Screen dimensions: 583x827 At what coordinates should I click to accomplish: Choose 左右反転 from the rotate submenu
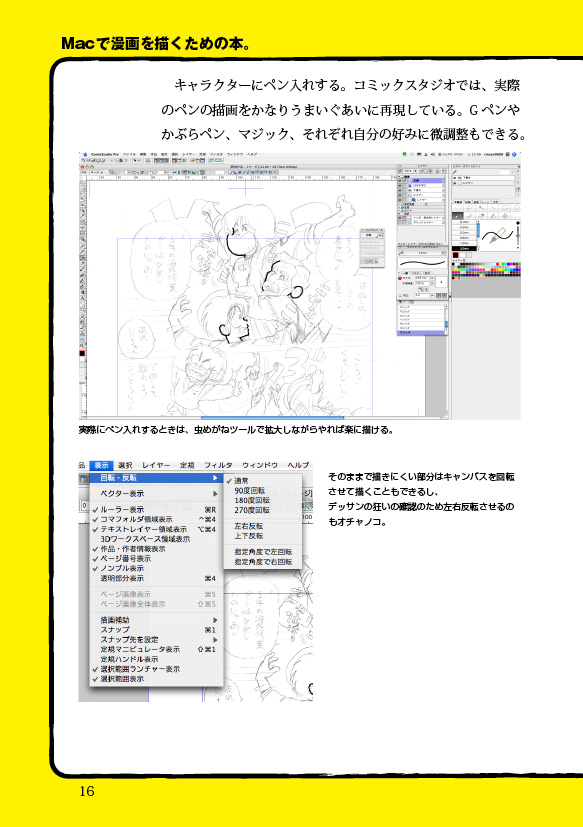tap(249, 526)
